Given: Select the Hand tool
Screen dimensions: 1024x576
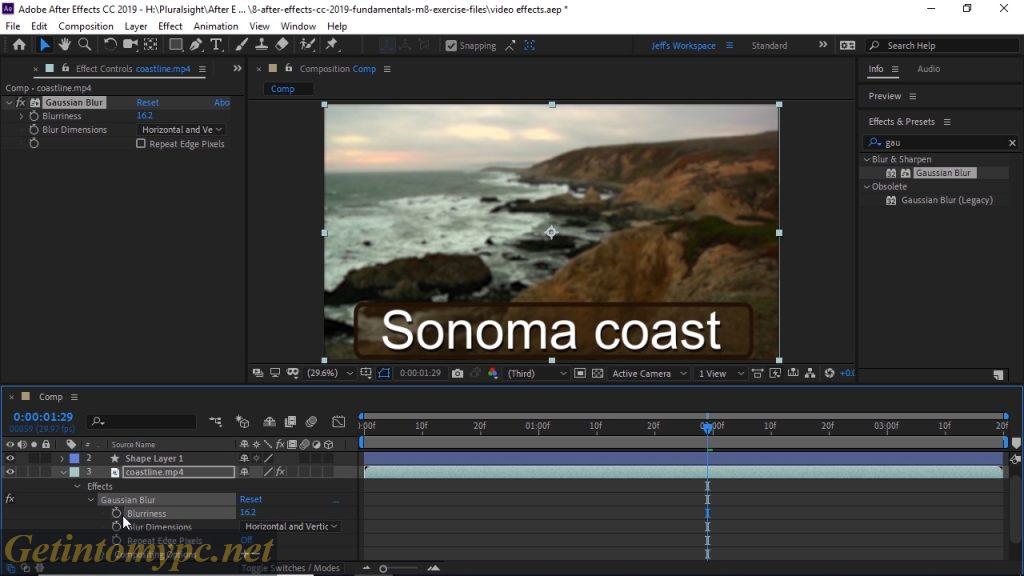Looking at the screenshot, I should (64, 44).
